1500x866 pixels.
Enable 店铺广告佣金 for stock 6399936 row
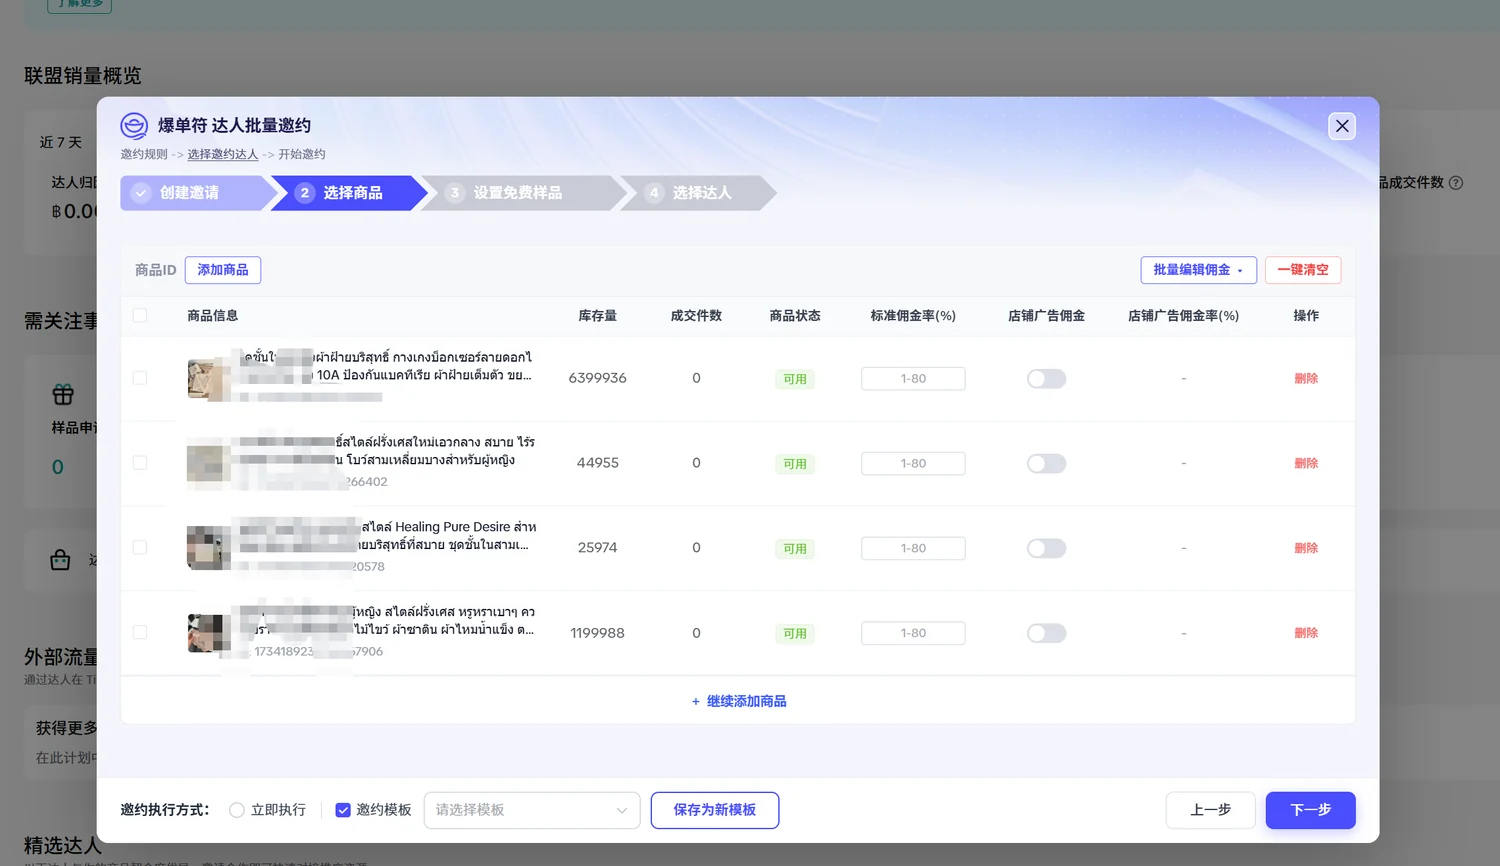(1047, 379)
